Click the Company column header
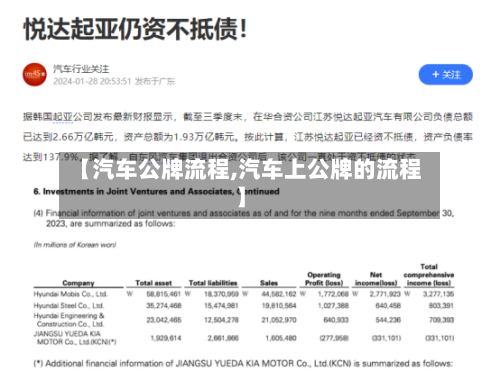The height and width of the screenshot is (371, 500). (x=78, y=283)
